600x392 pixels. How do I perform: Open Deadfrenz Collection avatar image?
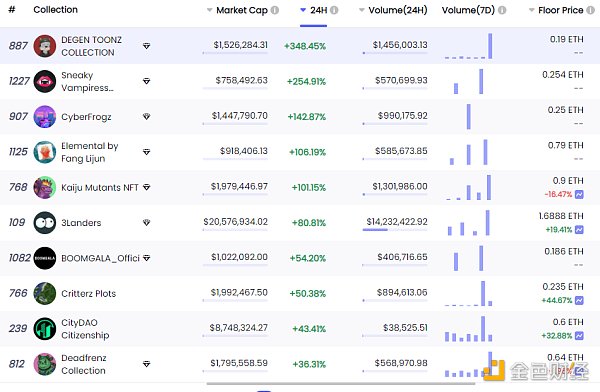45,364
